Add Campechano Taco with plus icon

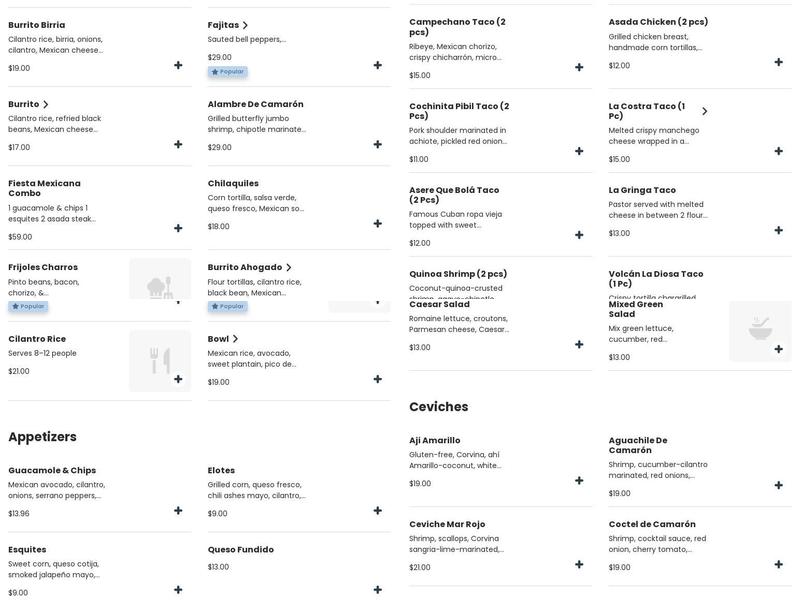click(x=579, y=67)
